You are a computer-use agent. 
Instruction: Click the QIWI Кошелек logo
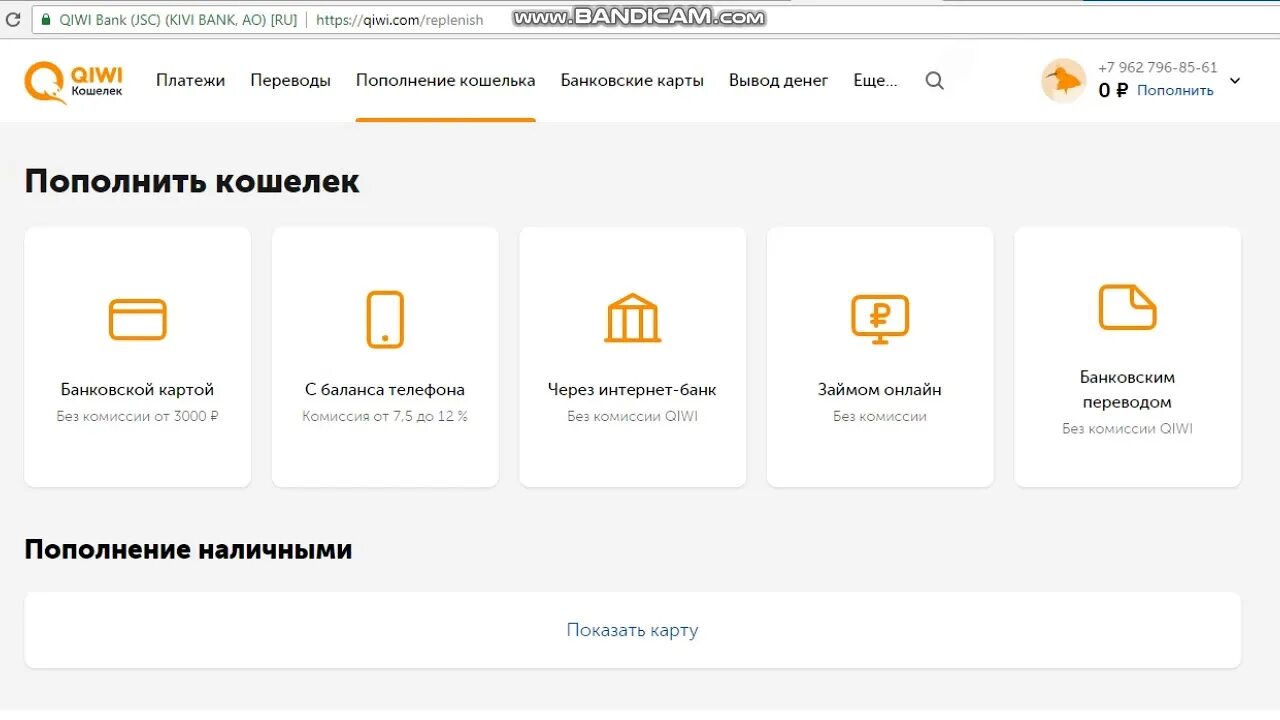coord(74,83)
